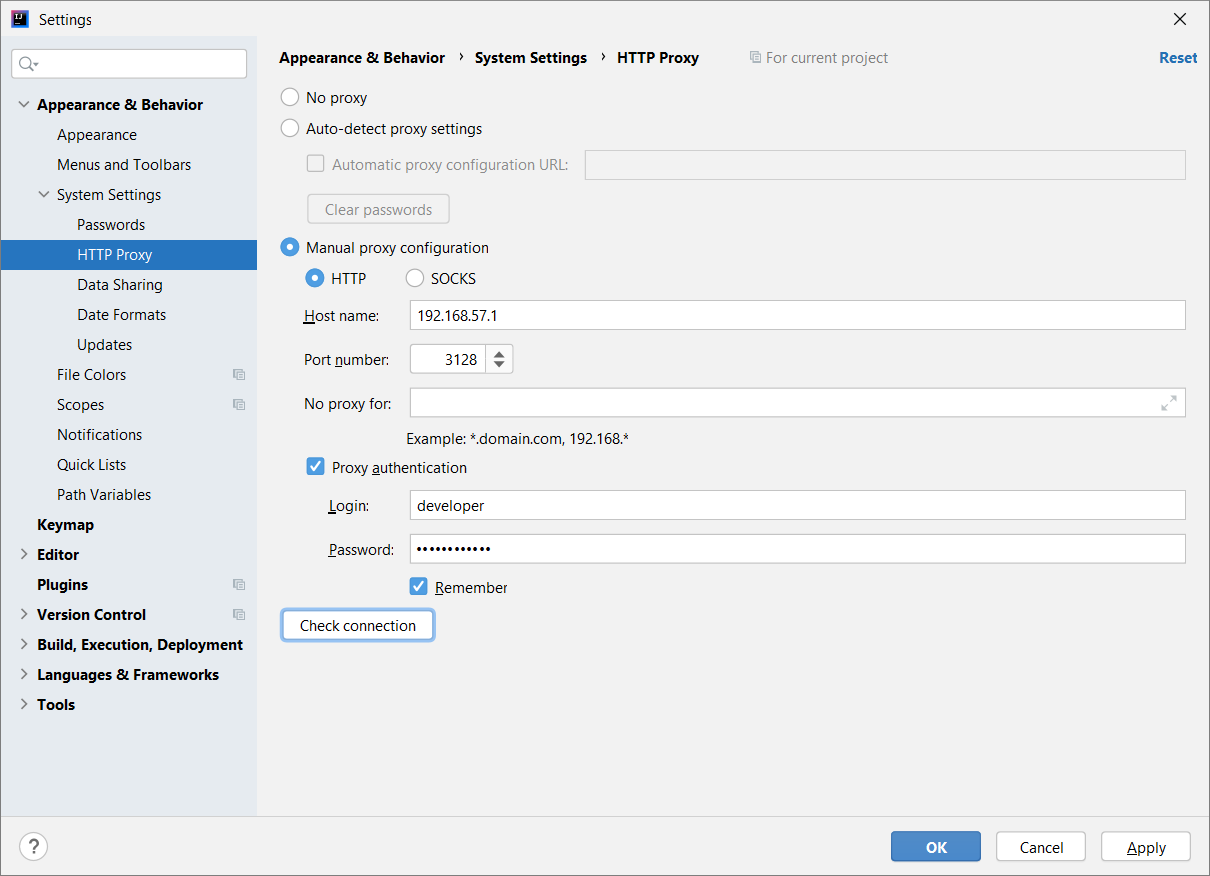This screenshot has width=1210, height=876.
Task: Open the Passwords settings page
Action: pos(111,225)
